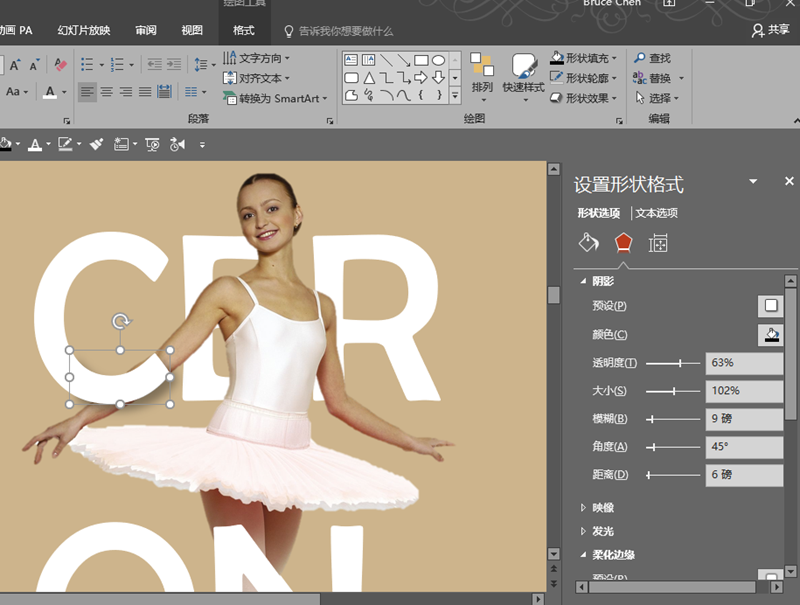This screenshot has height=605, width=800.
Task: Open the Aa change case dropdown
Action: [x=17, y=92]
